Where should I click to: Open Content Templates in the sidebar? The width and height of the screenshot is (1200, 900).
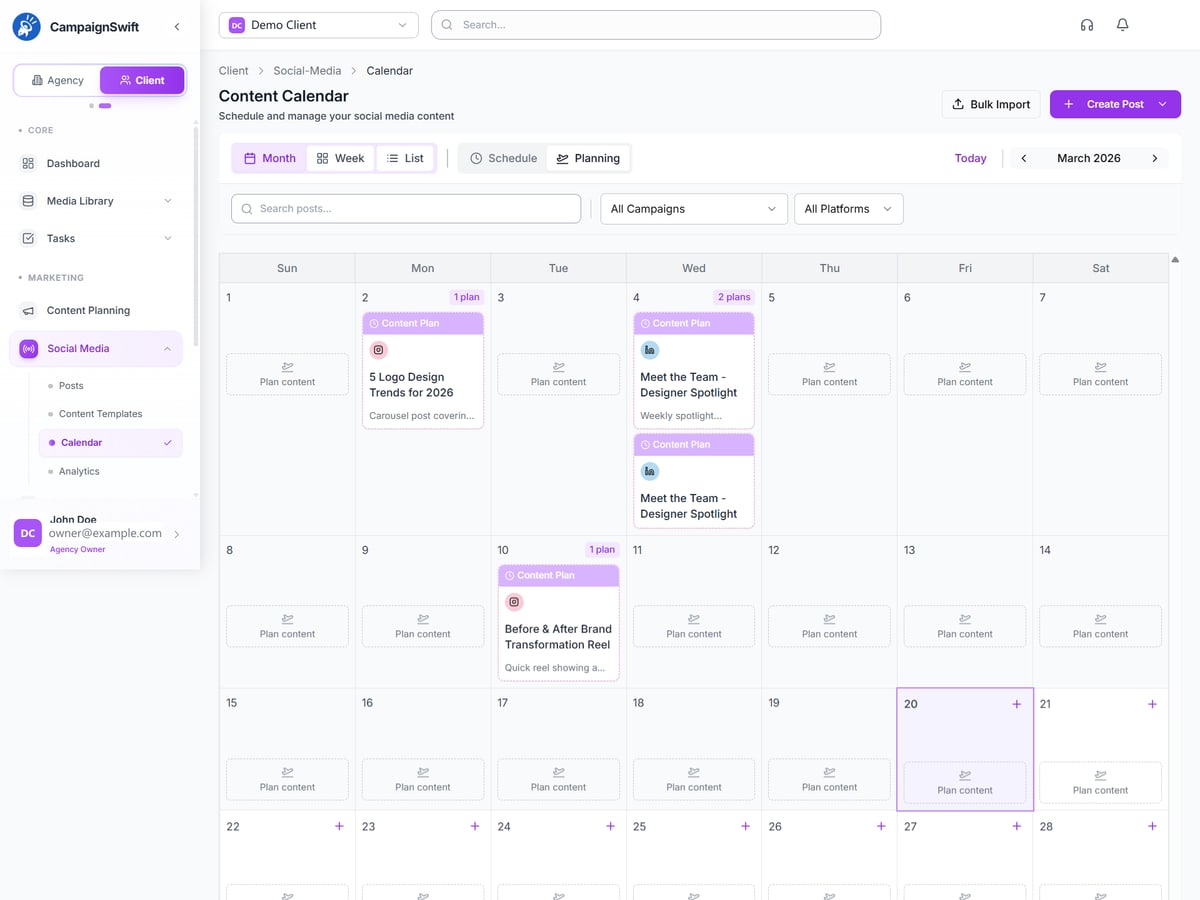tap(100, 413)
